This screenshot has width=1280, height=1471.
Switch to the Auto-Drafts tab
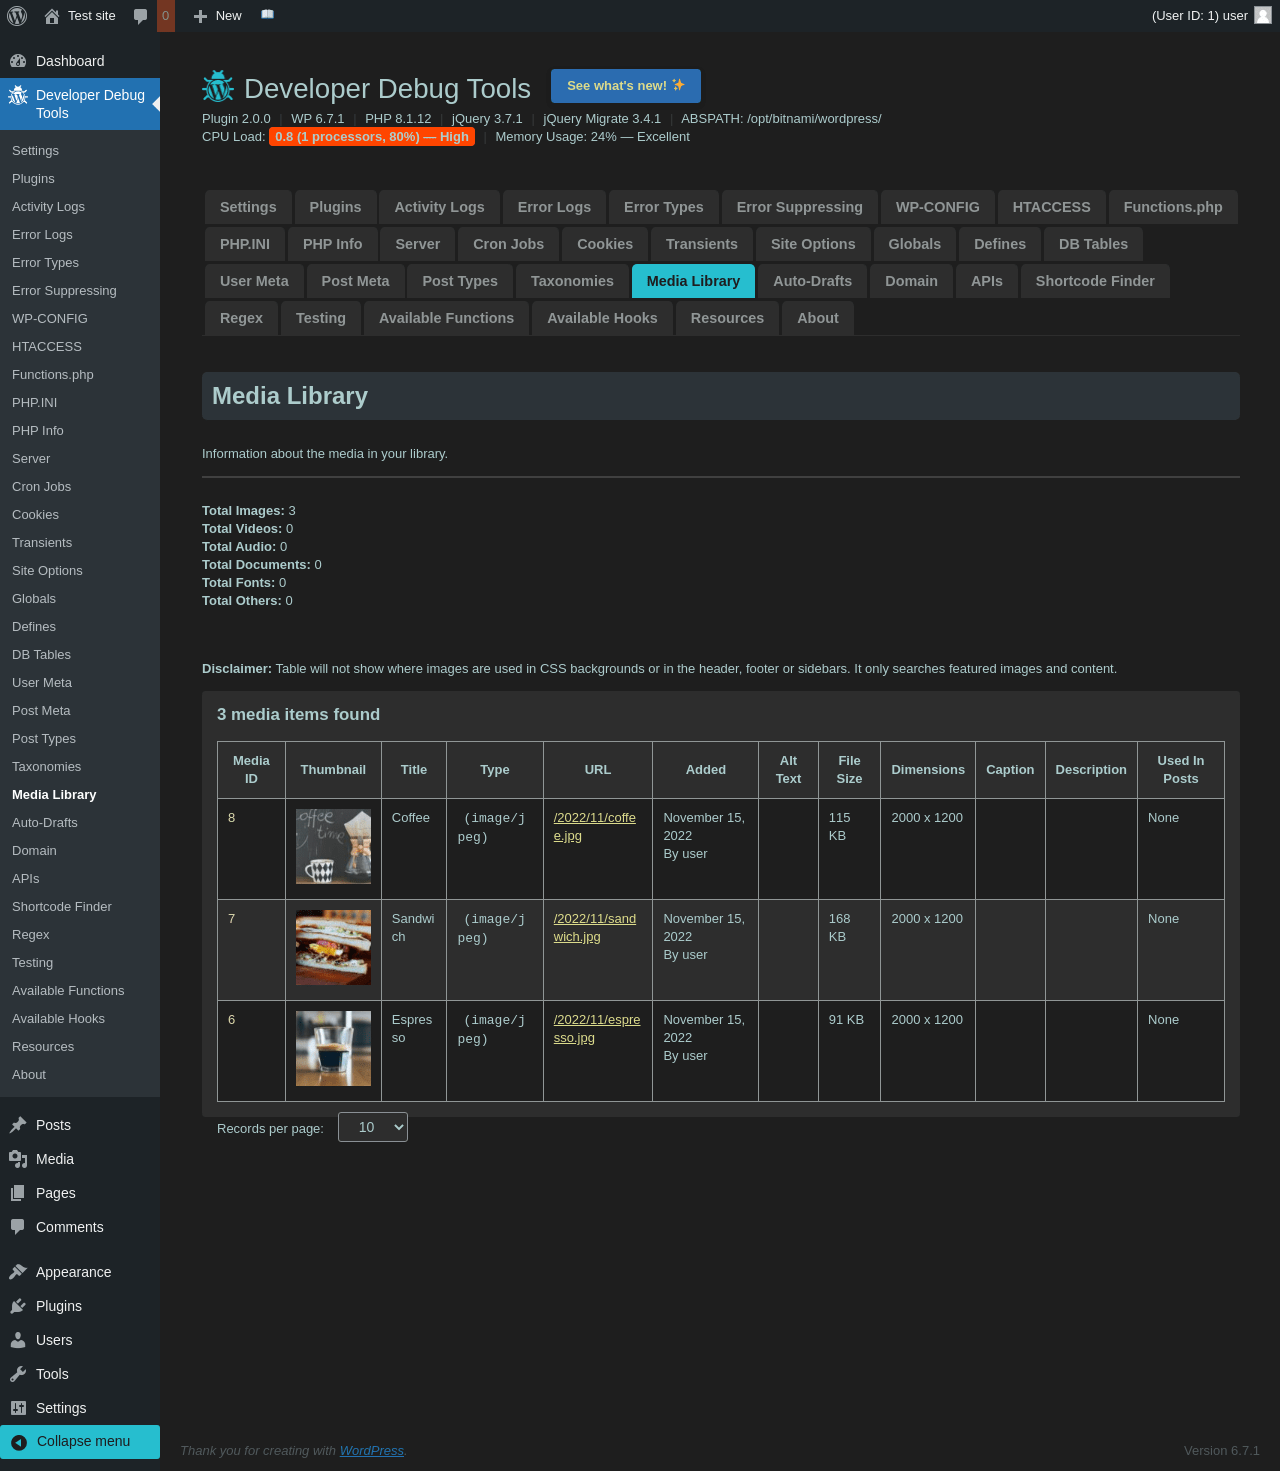pos(812,281)
